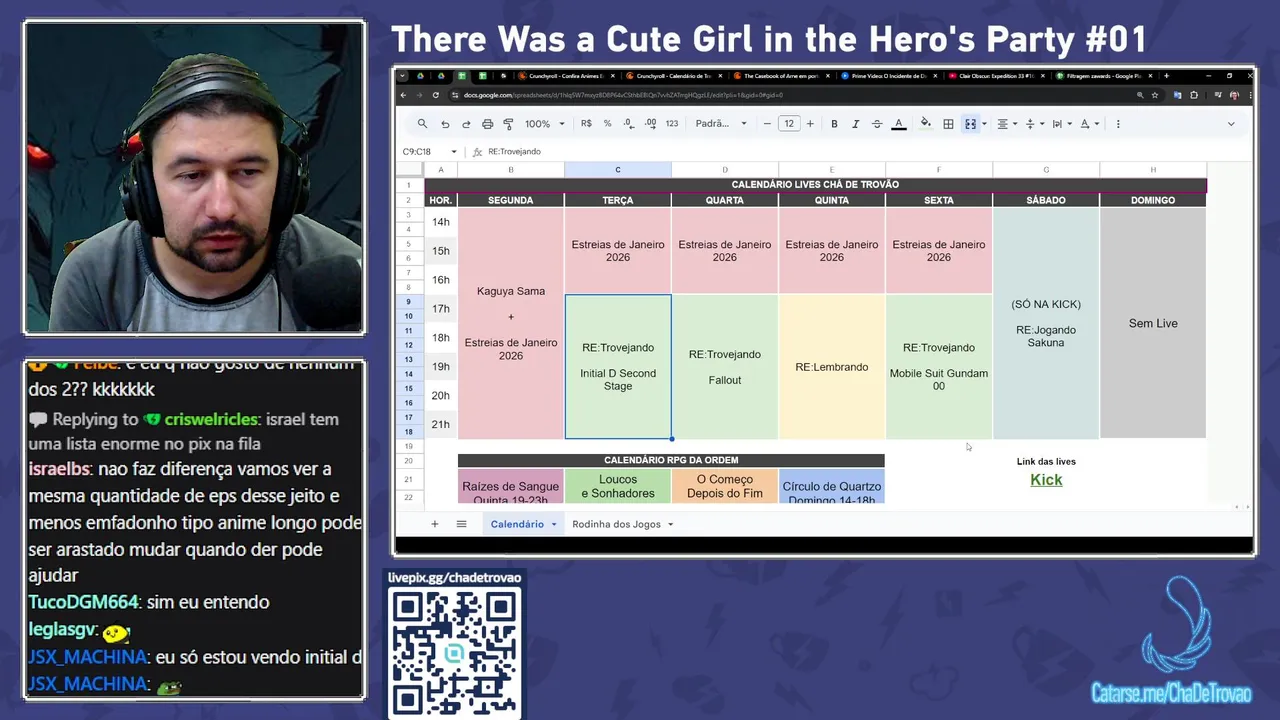The image size is (1280, 720).
Task: Toggle merge cells button
Action: click(970, 124)
